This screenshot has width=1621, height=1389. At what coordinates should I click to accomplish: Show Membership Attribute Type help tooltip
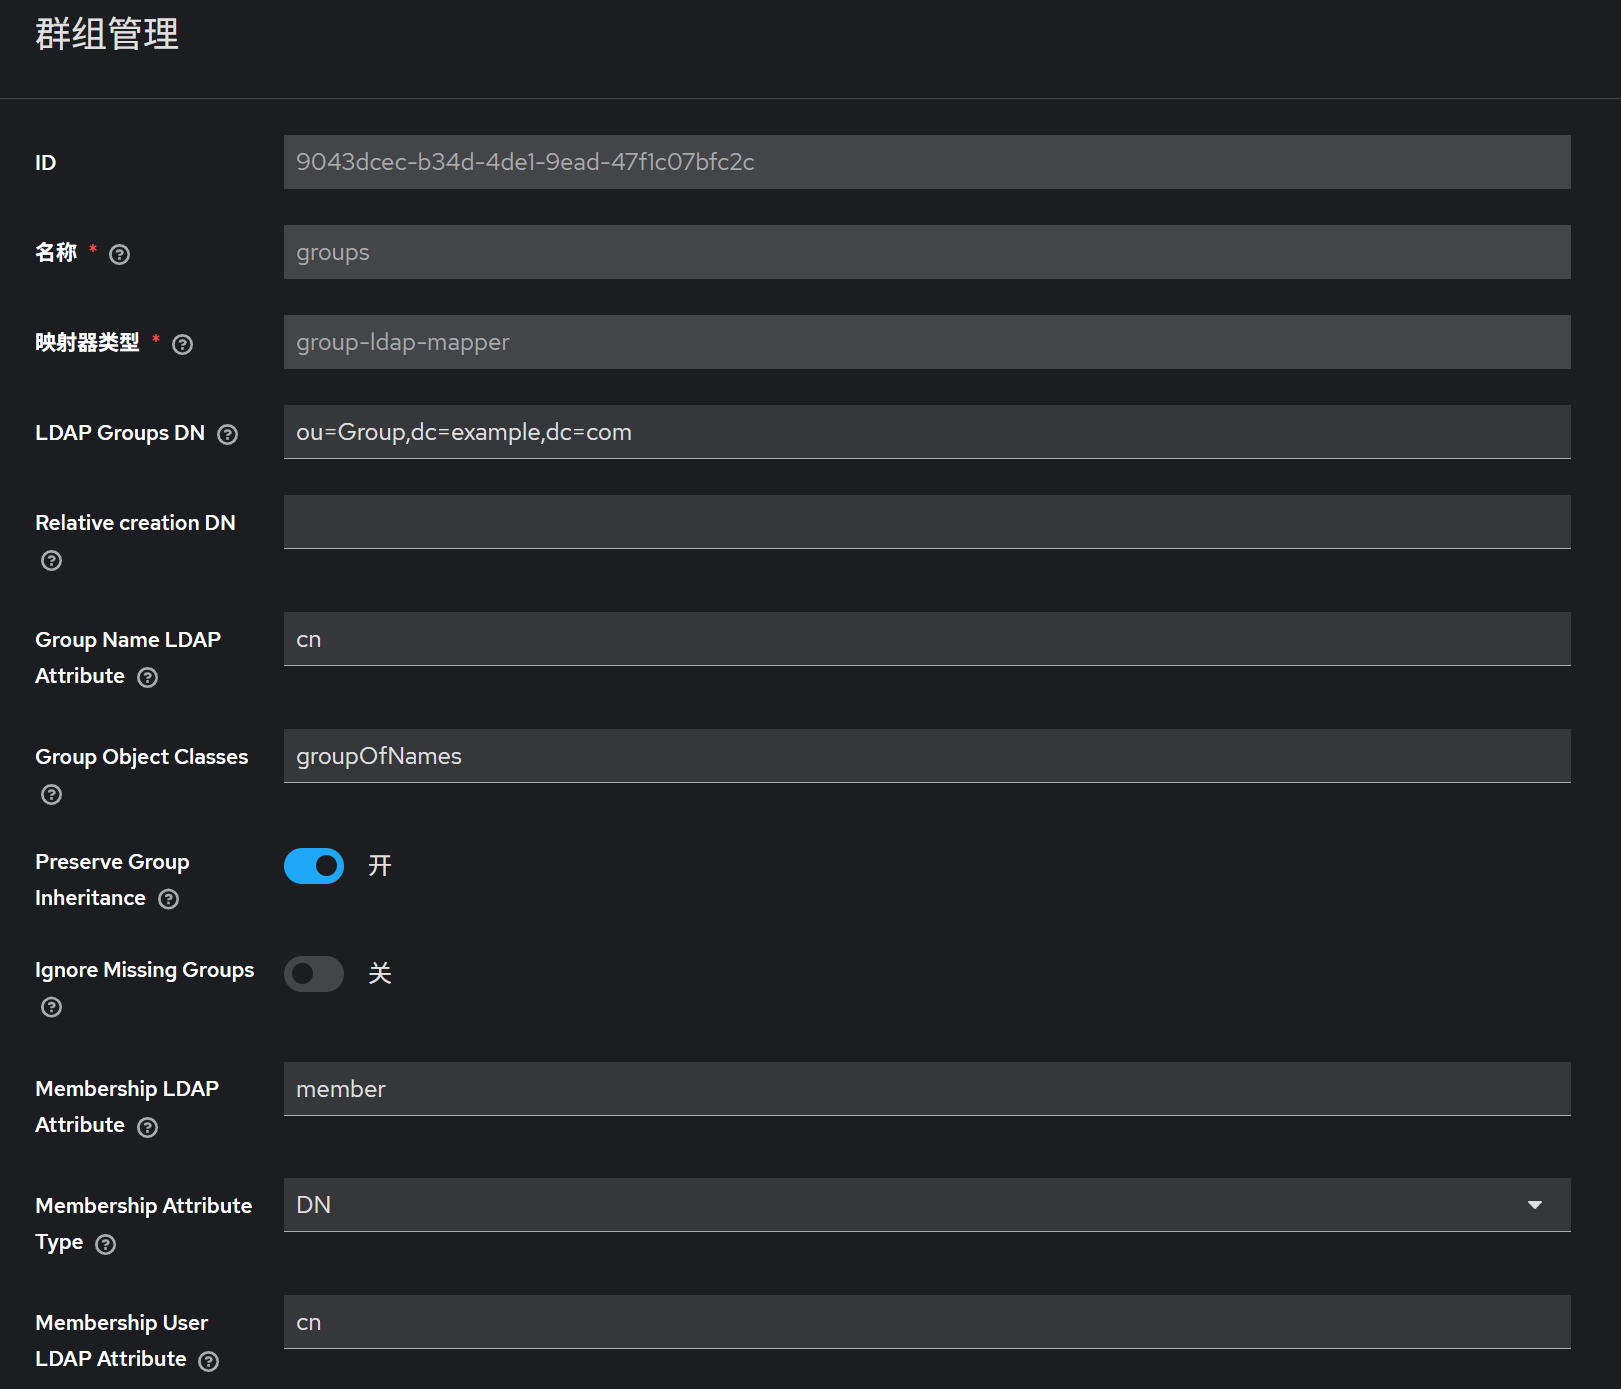[x=105, y=1245]
